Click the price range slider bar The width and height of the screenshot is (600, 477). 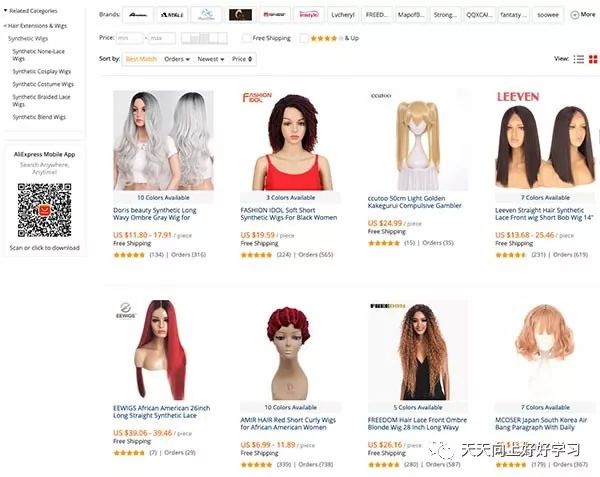click(204, 38)
